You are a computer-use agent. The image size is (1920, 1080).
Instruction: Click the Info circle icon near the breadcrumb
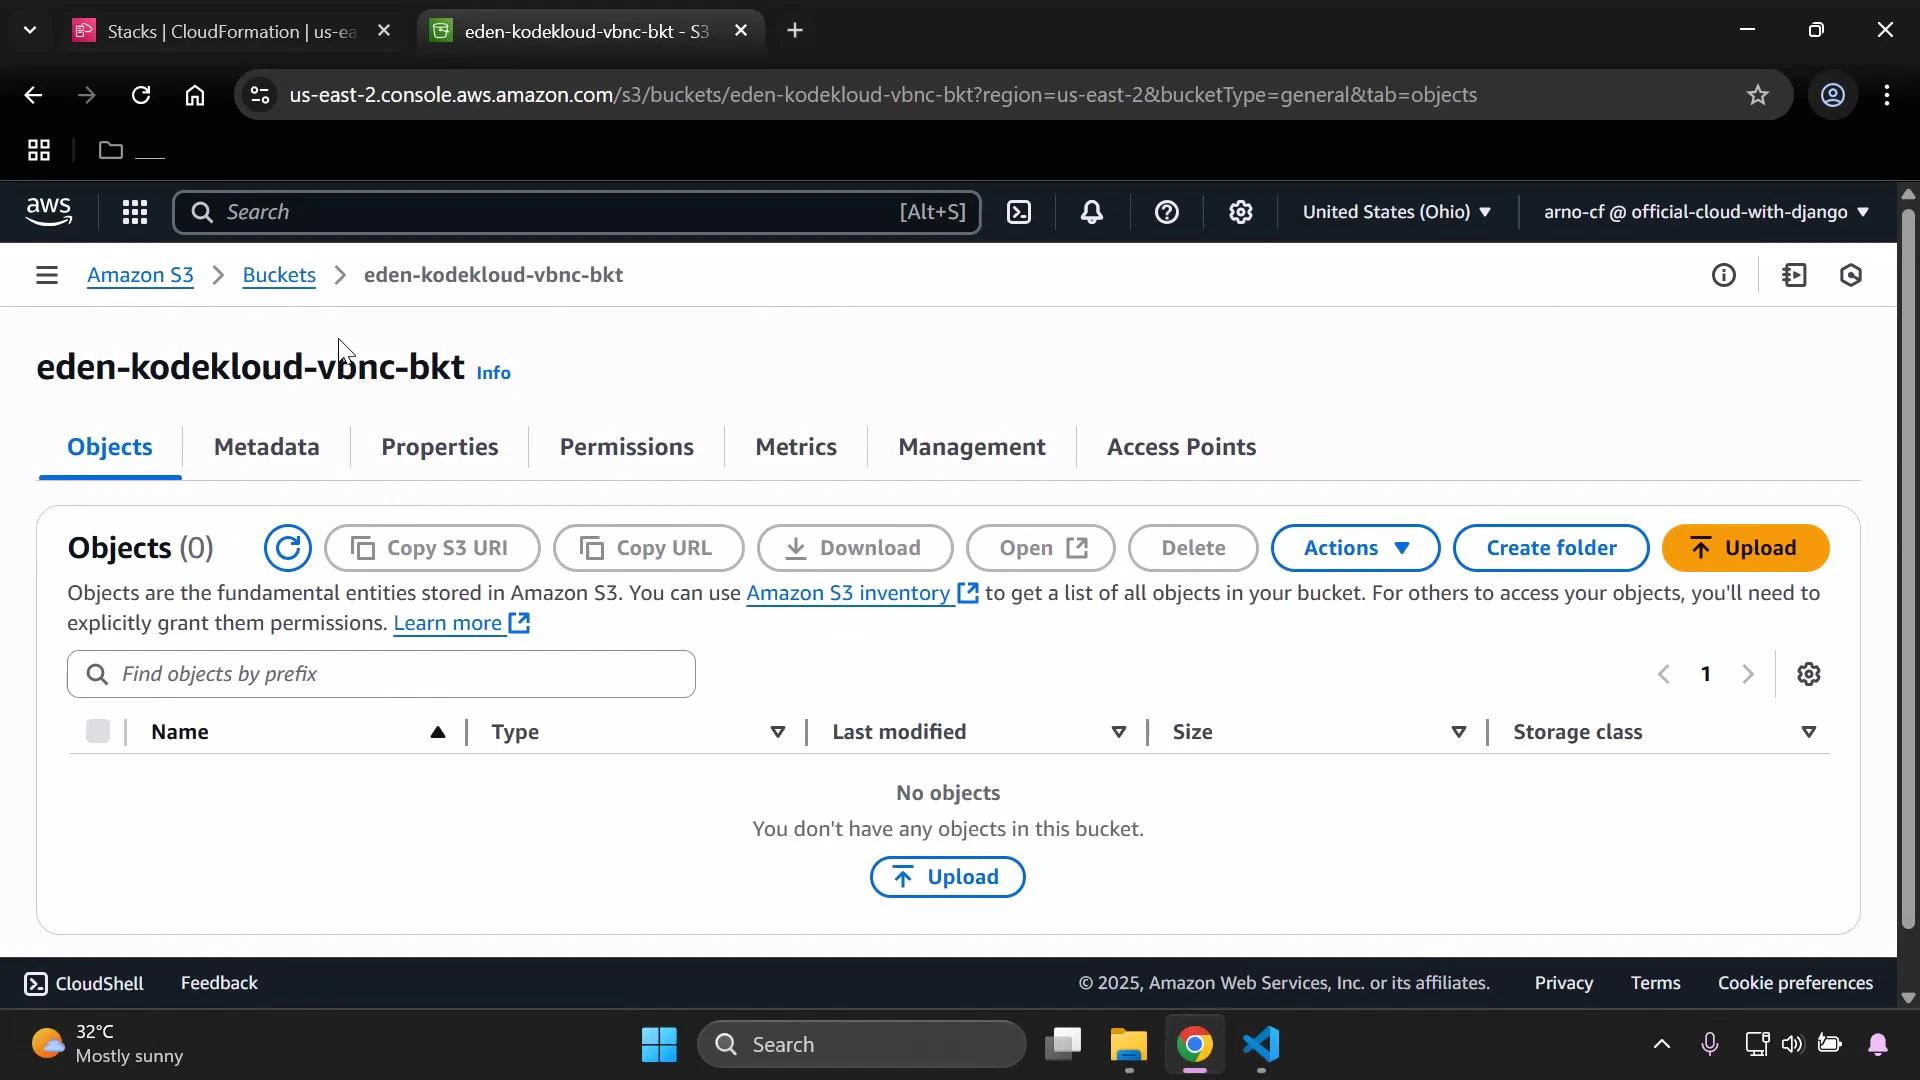1724,275
